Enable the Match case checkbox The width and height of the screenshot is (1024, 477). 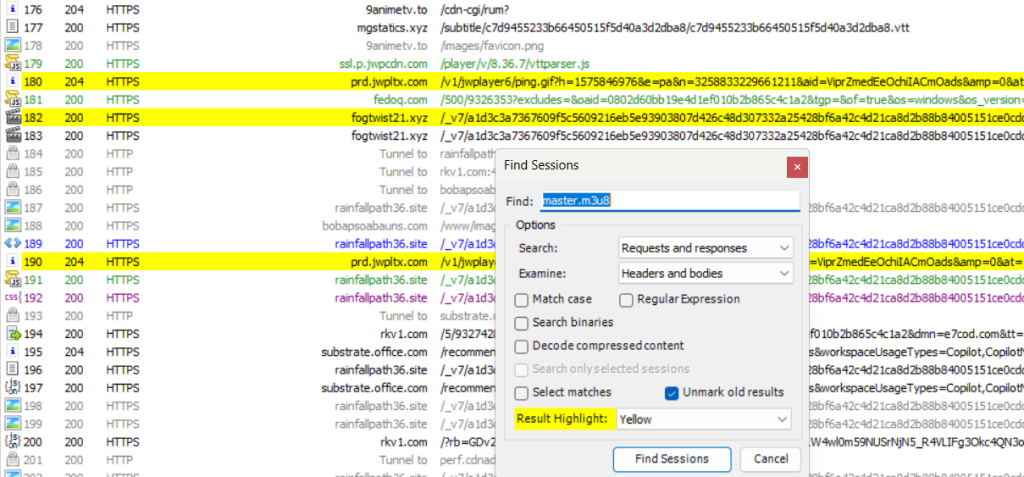coord(522,299)
